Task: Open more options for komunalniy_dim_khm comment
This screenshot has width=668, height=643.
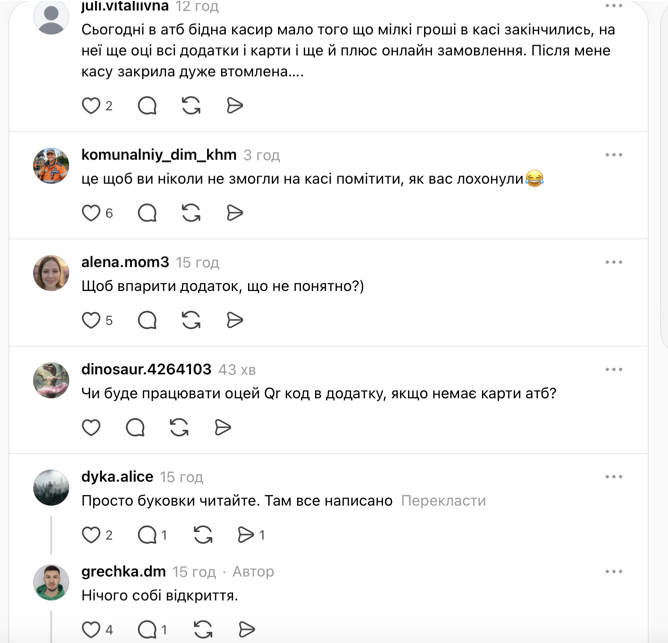Action: [614, 155]
